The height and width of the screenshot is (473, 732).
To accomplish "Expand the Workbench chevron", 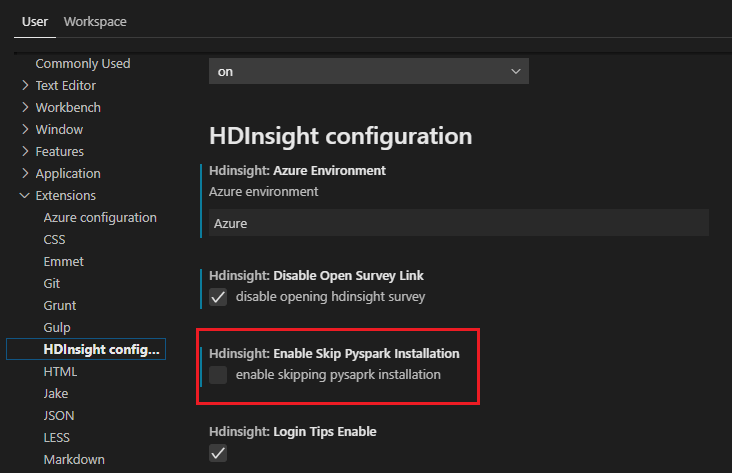I will pos(25,107).
